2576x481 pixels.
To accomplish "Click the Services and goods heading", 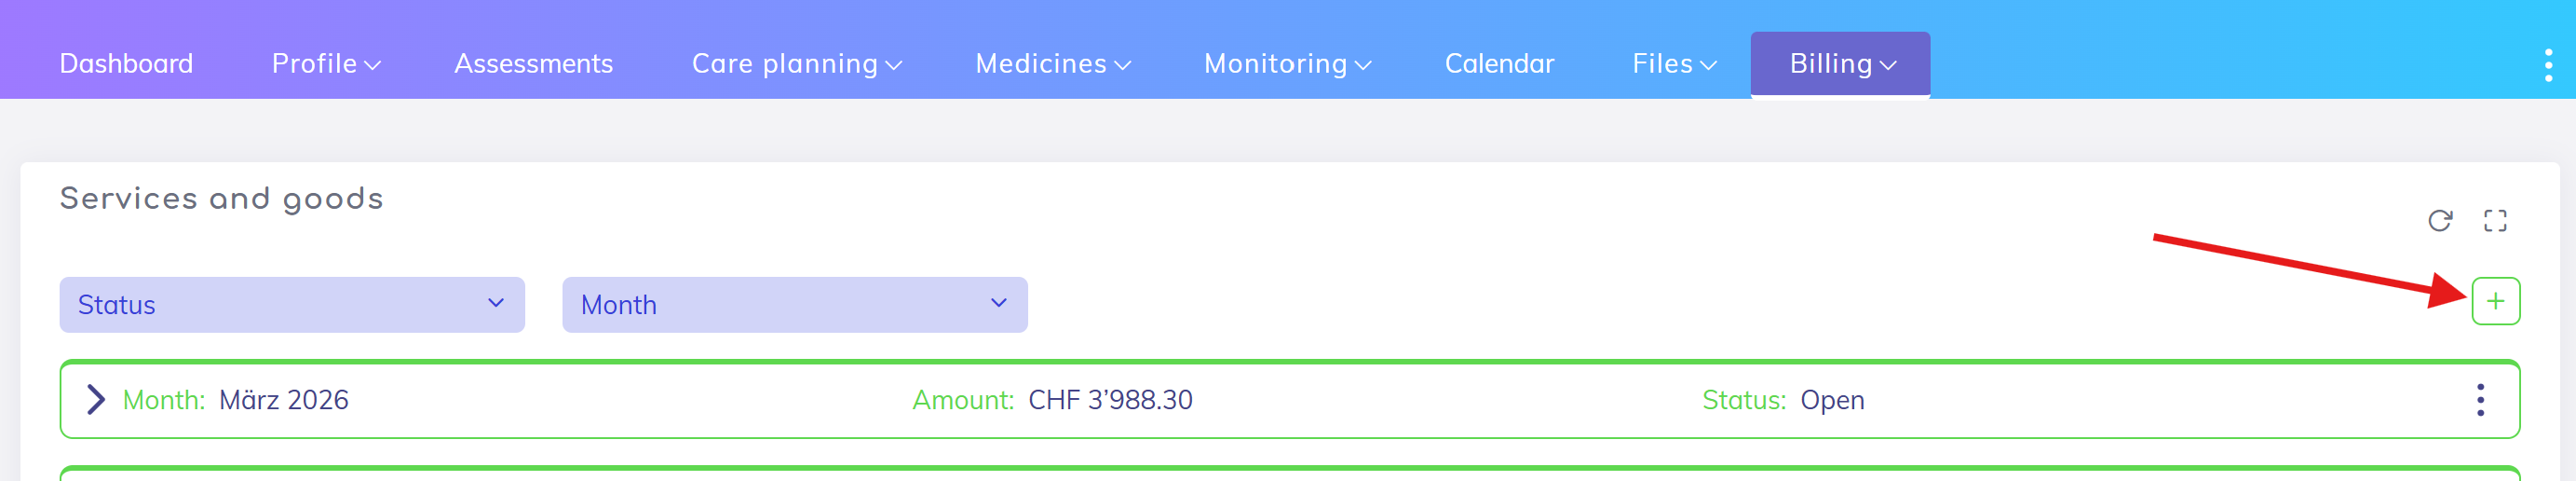I will click(221, 198).
